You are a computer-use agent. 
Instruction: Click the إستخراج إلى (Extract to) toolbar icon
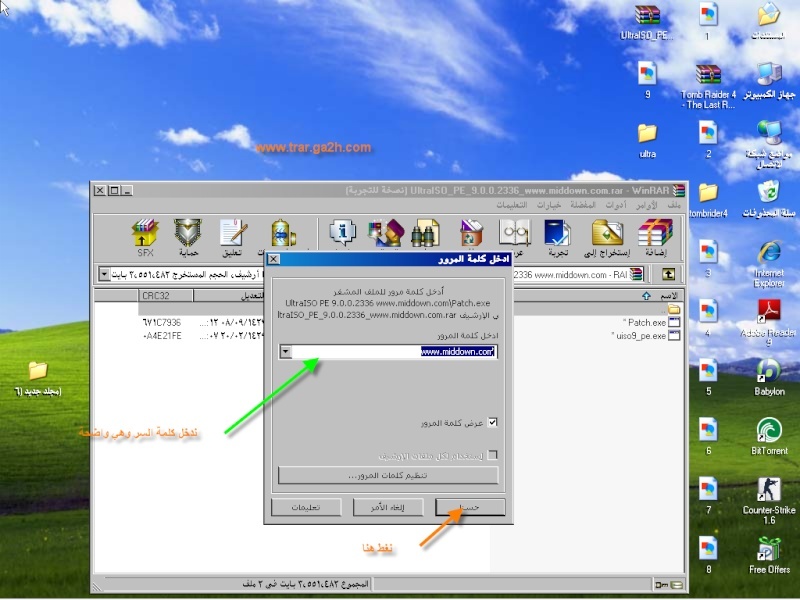[607, 237]
